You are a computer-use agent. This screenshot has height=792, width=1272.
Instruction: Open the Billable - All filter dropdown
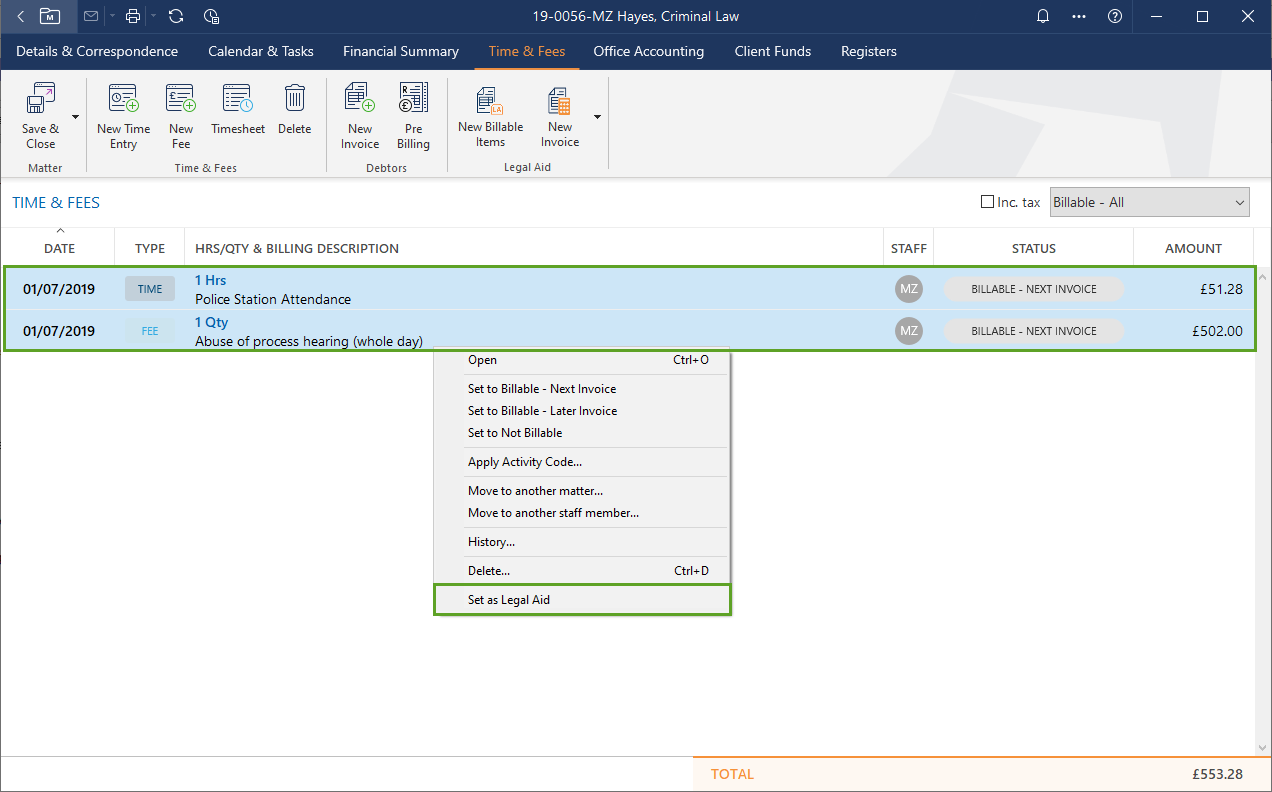click(x=1150, y=202)
